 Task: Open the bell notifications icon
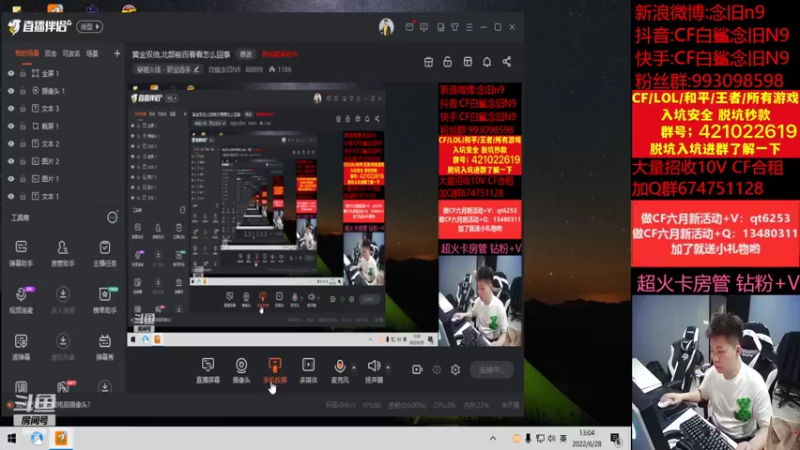click(487, 62)
